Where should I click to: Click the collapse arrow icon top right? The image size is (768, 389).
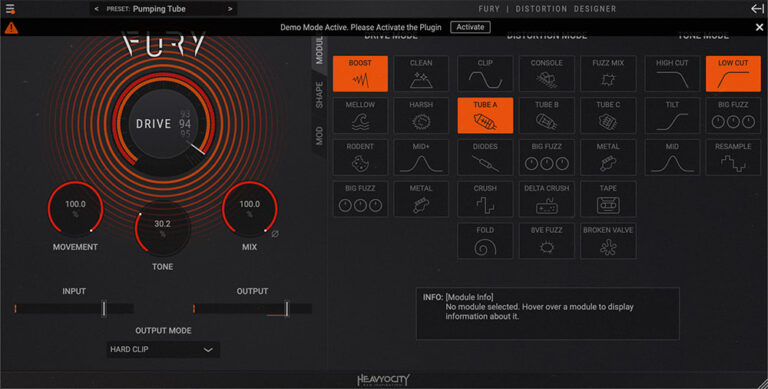pos(757,8)
